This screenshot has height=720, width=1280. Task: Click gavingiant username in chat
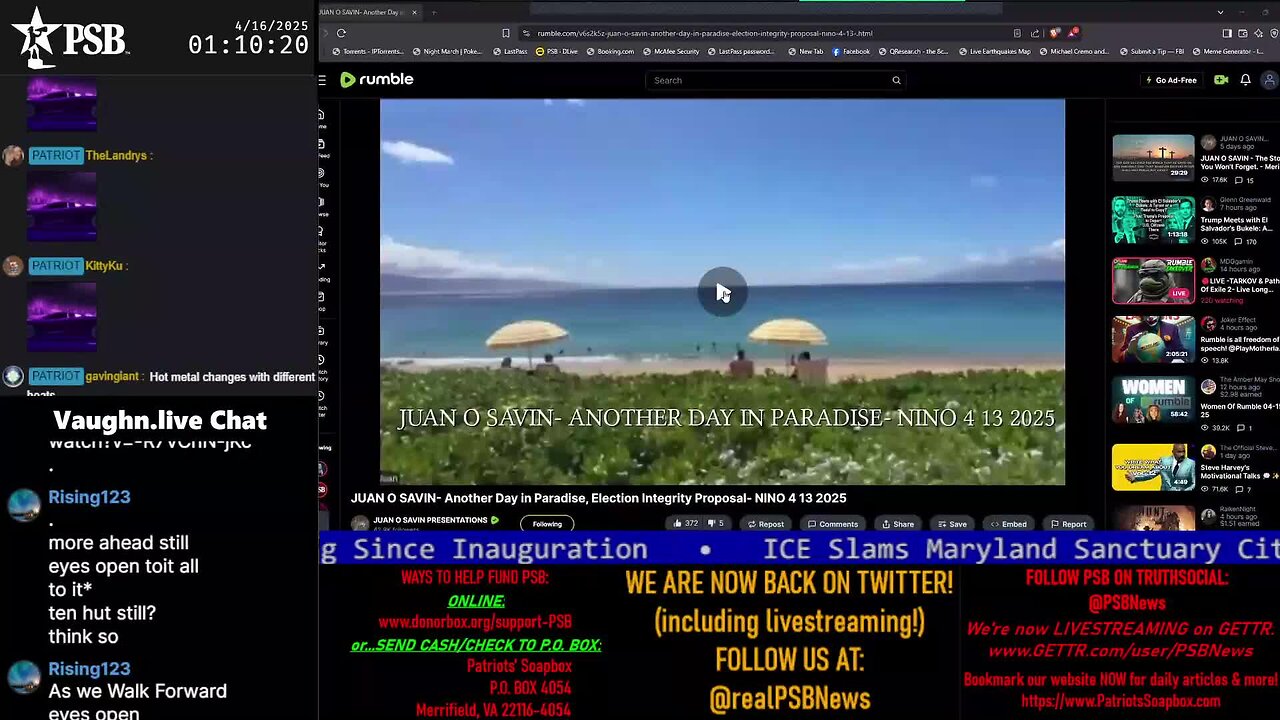coord(112,377)
